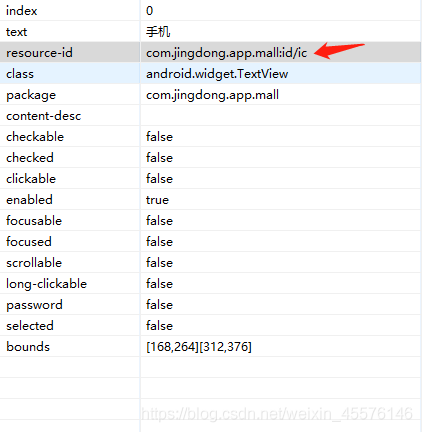422x432 pixels.
Task: Click the checkable false value
Action: (x=159, y=137)
